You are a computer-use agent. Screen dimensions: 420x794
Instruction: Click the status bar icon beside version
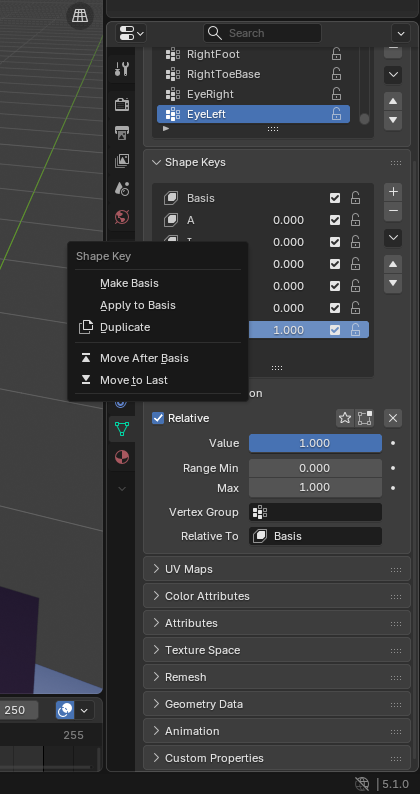[362, 784]
